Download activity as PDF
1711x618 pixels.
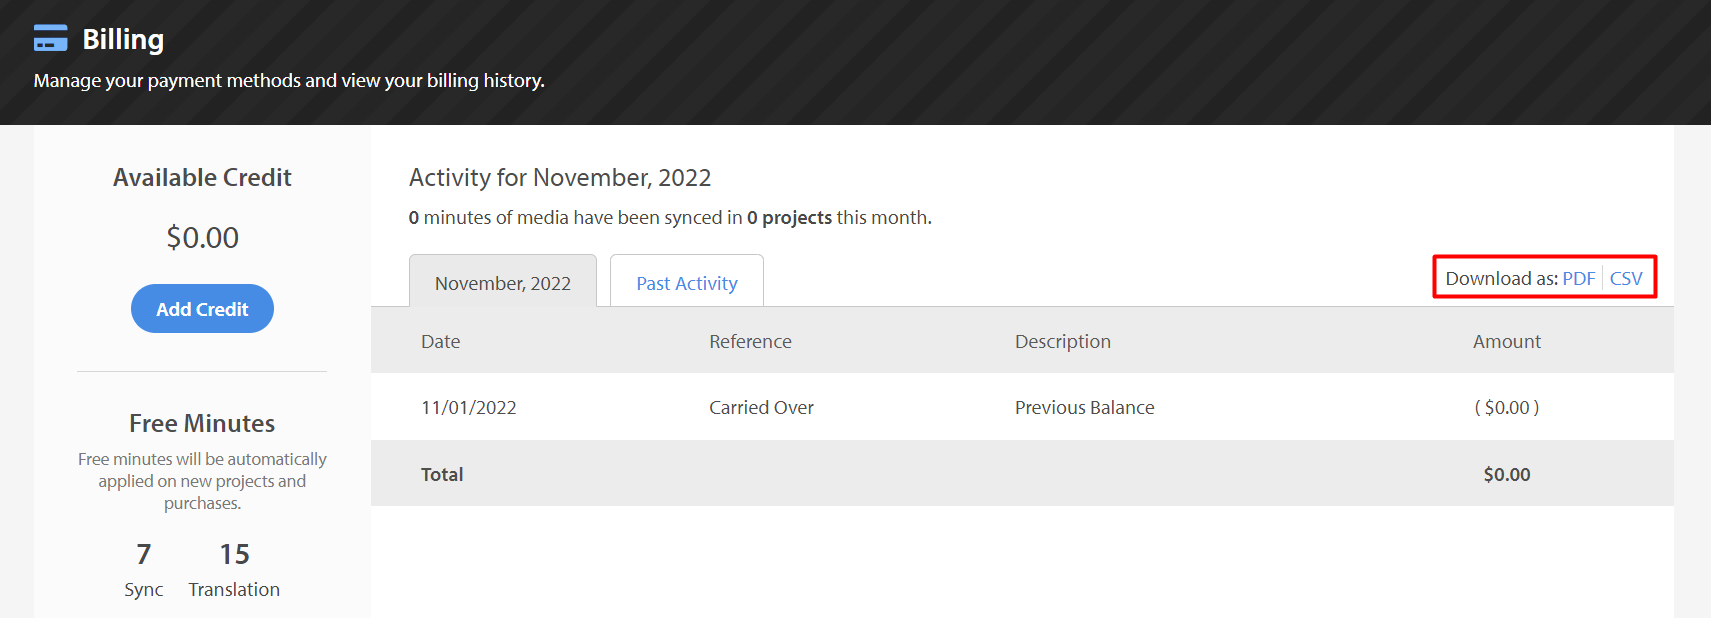[1578, 278]
